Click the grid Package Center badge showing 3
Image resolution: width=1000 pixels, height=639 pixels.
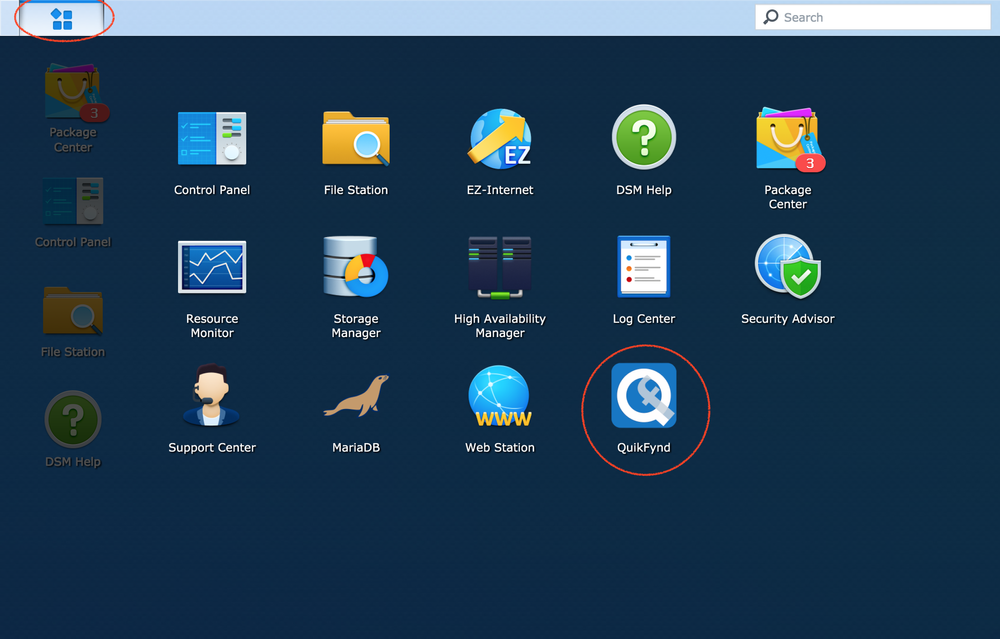810,163
